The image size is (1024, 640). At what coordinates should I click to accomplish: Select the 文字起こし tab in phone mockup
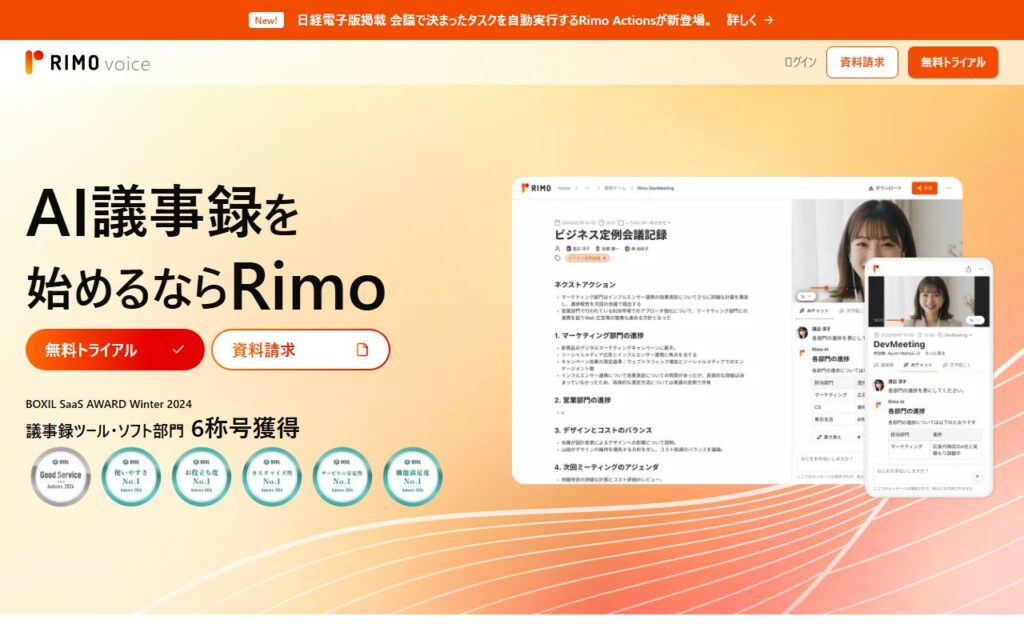(x=957, y=364)
